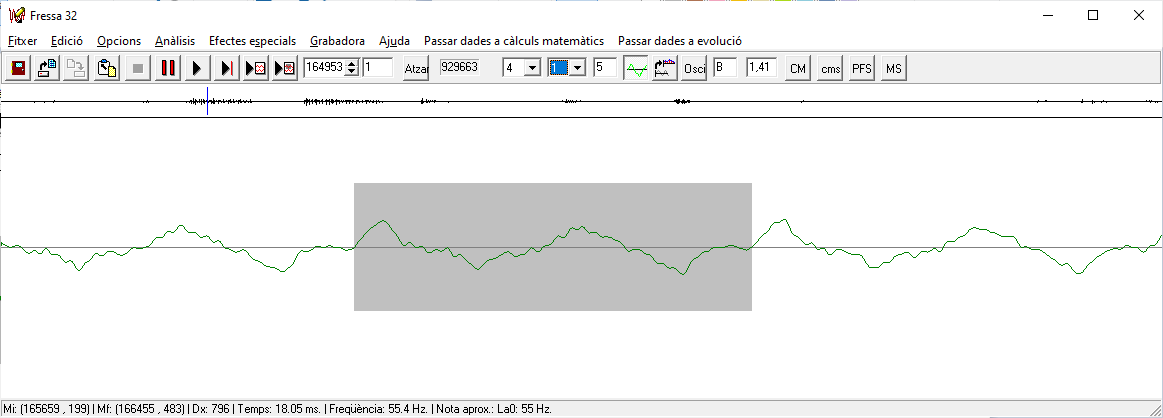Viewport: 1163px width, 418px height.
Task: Click the input field containing 1,41
Action: [761, 68]
